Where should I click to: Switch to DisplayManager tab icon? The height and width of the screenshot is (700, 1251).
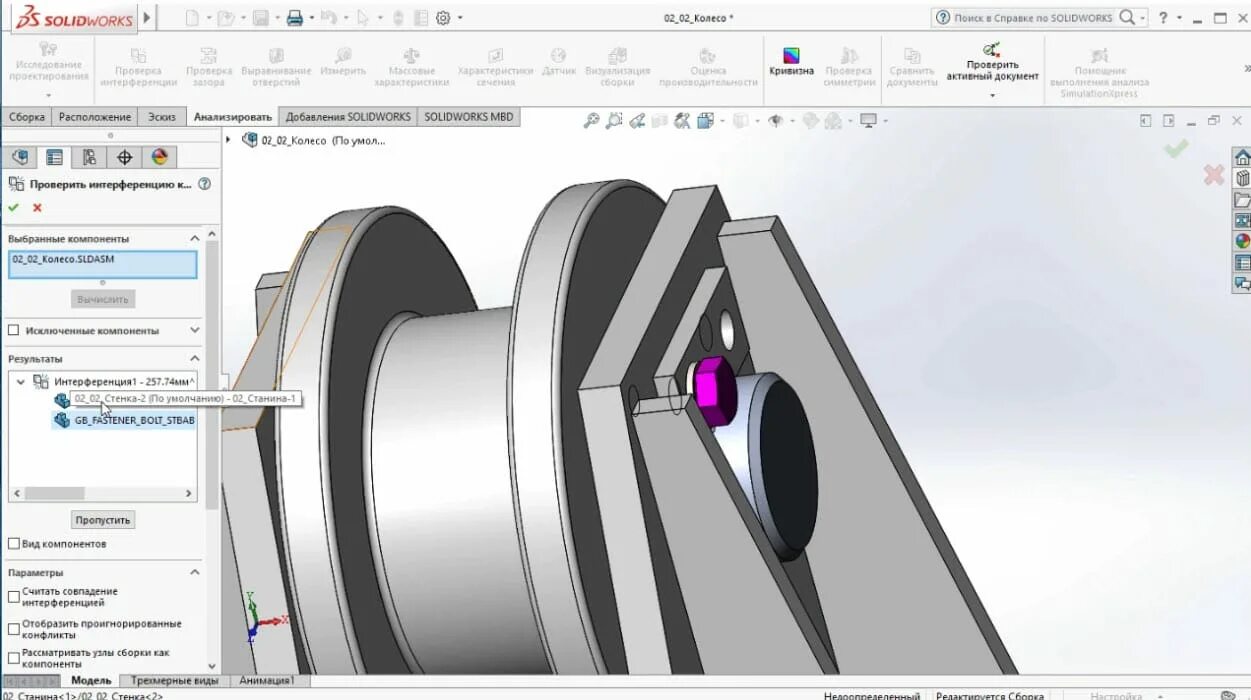point(159,157)
